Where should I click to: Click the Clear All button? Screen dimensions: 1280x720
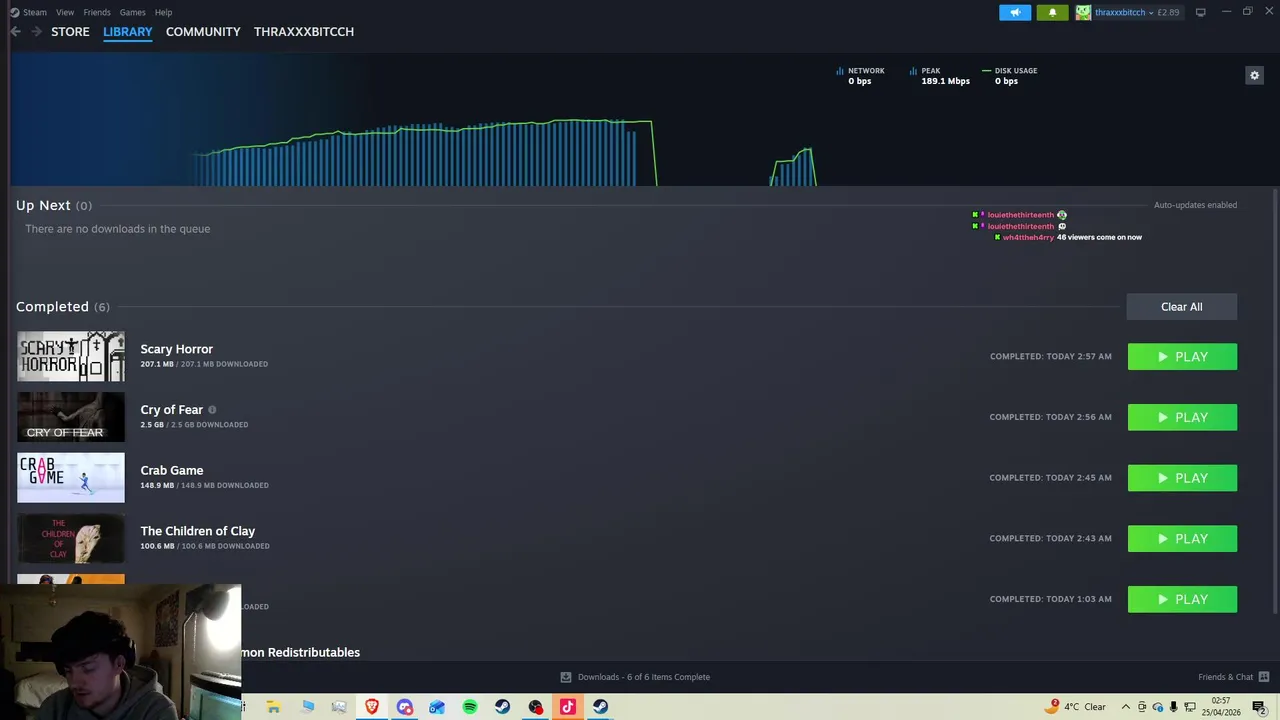tap(1181, 307)
